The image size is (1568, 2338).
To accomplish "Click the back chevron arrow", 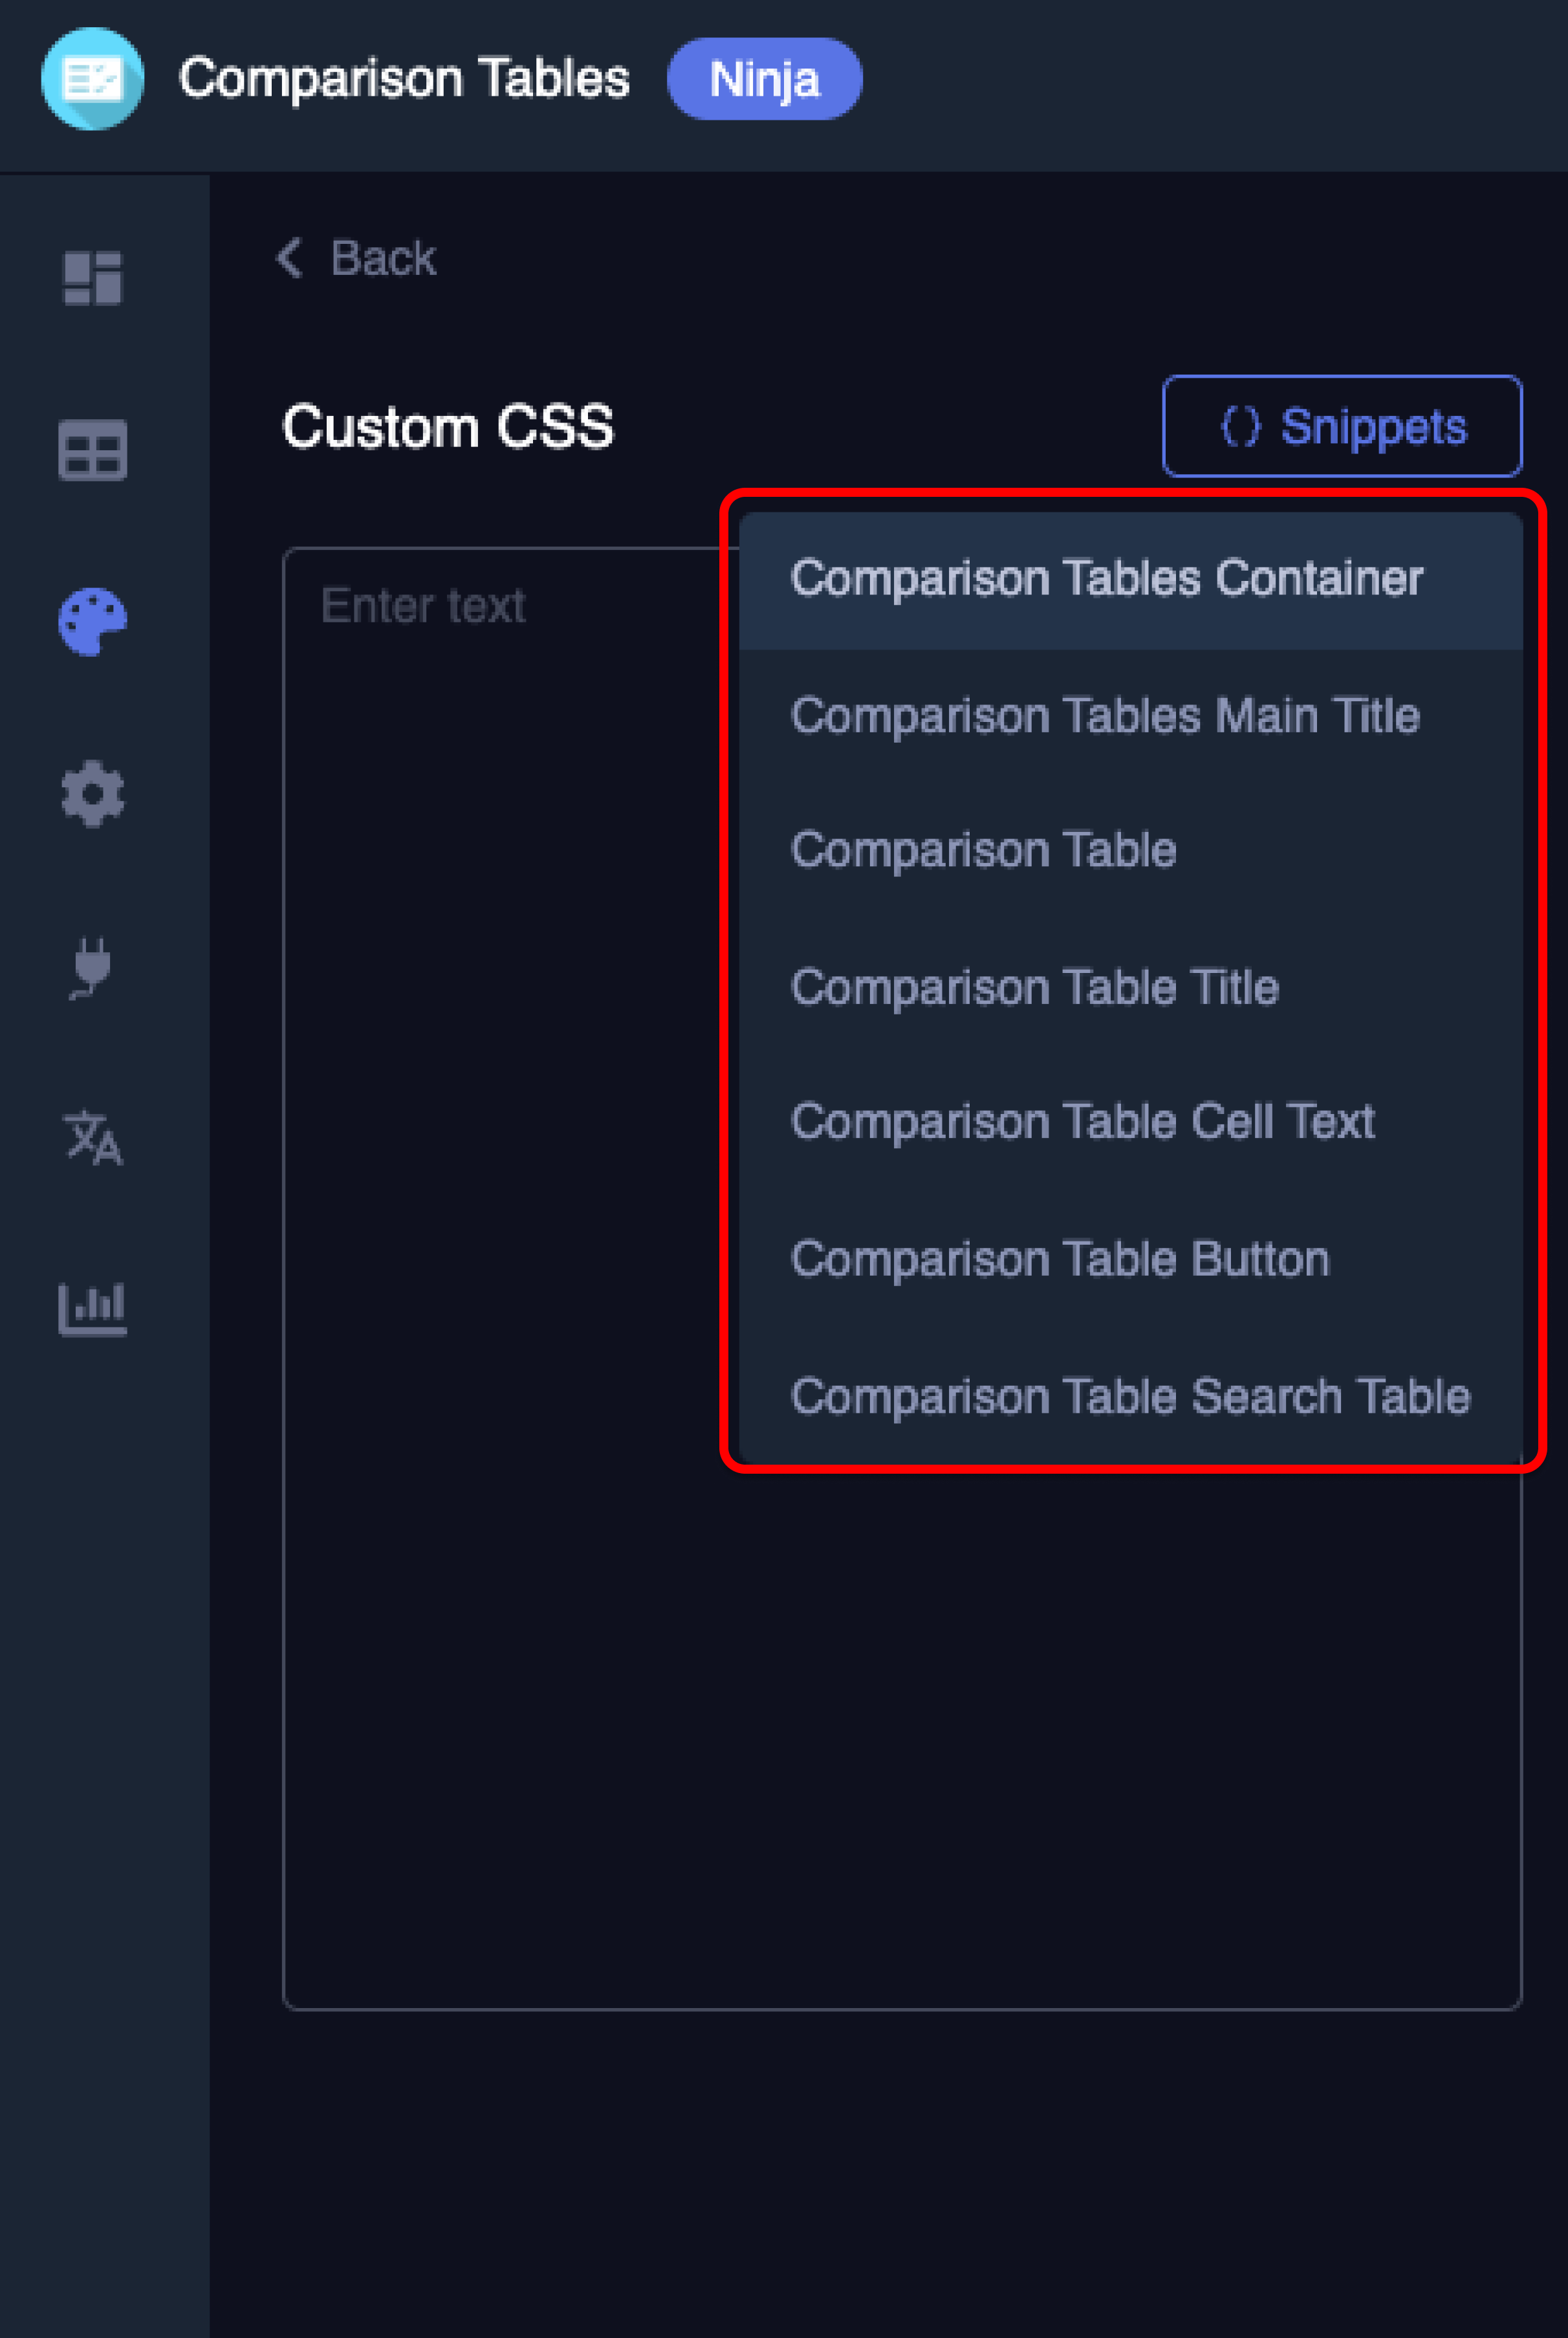I will 290,258.
